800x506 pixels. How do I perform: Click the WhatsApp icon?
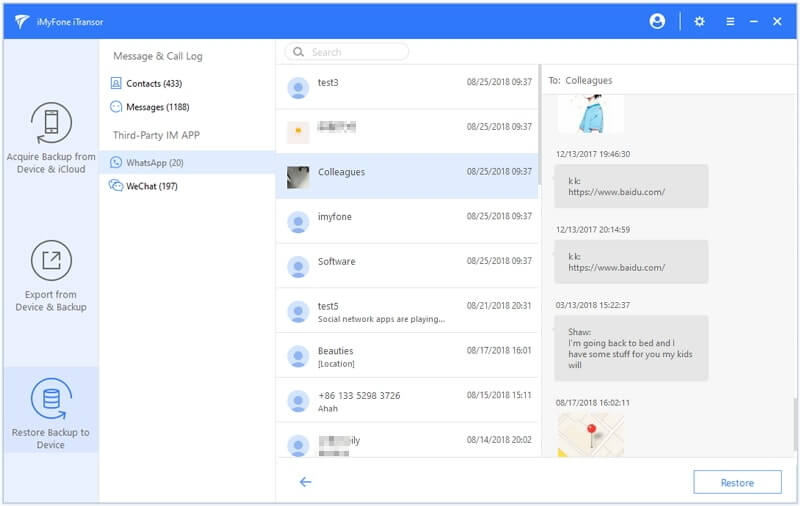[116, 162]
